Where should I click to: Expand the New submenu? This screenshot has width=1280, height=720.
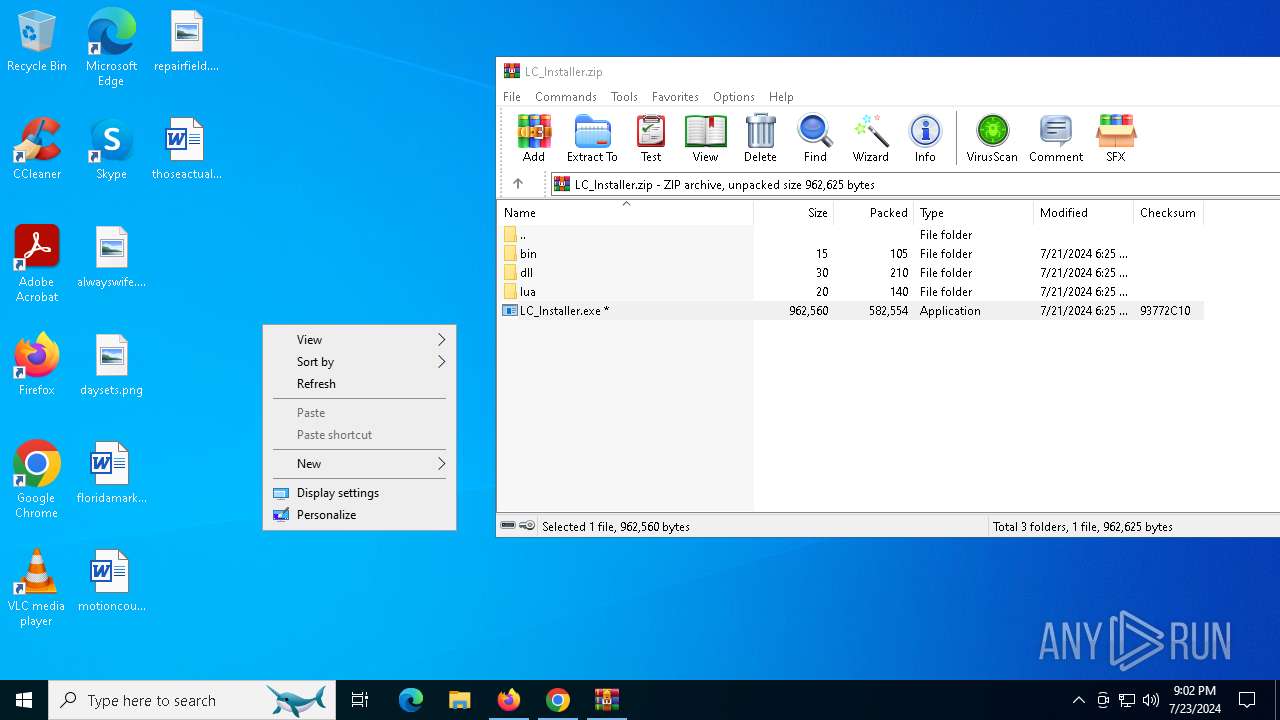point(359,464)
